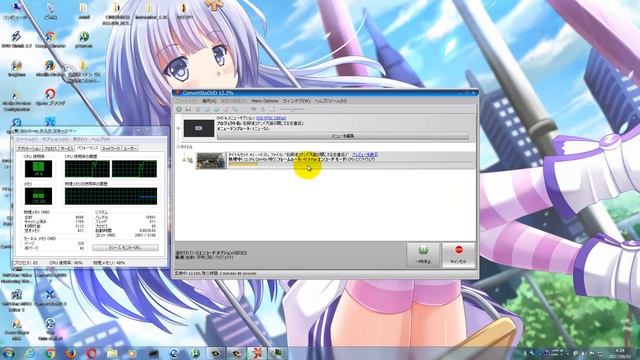The image size is (640, 360).
Task: Click the physical memory history graph
Action: click(x=111, y=196)
